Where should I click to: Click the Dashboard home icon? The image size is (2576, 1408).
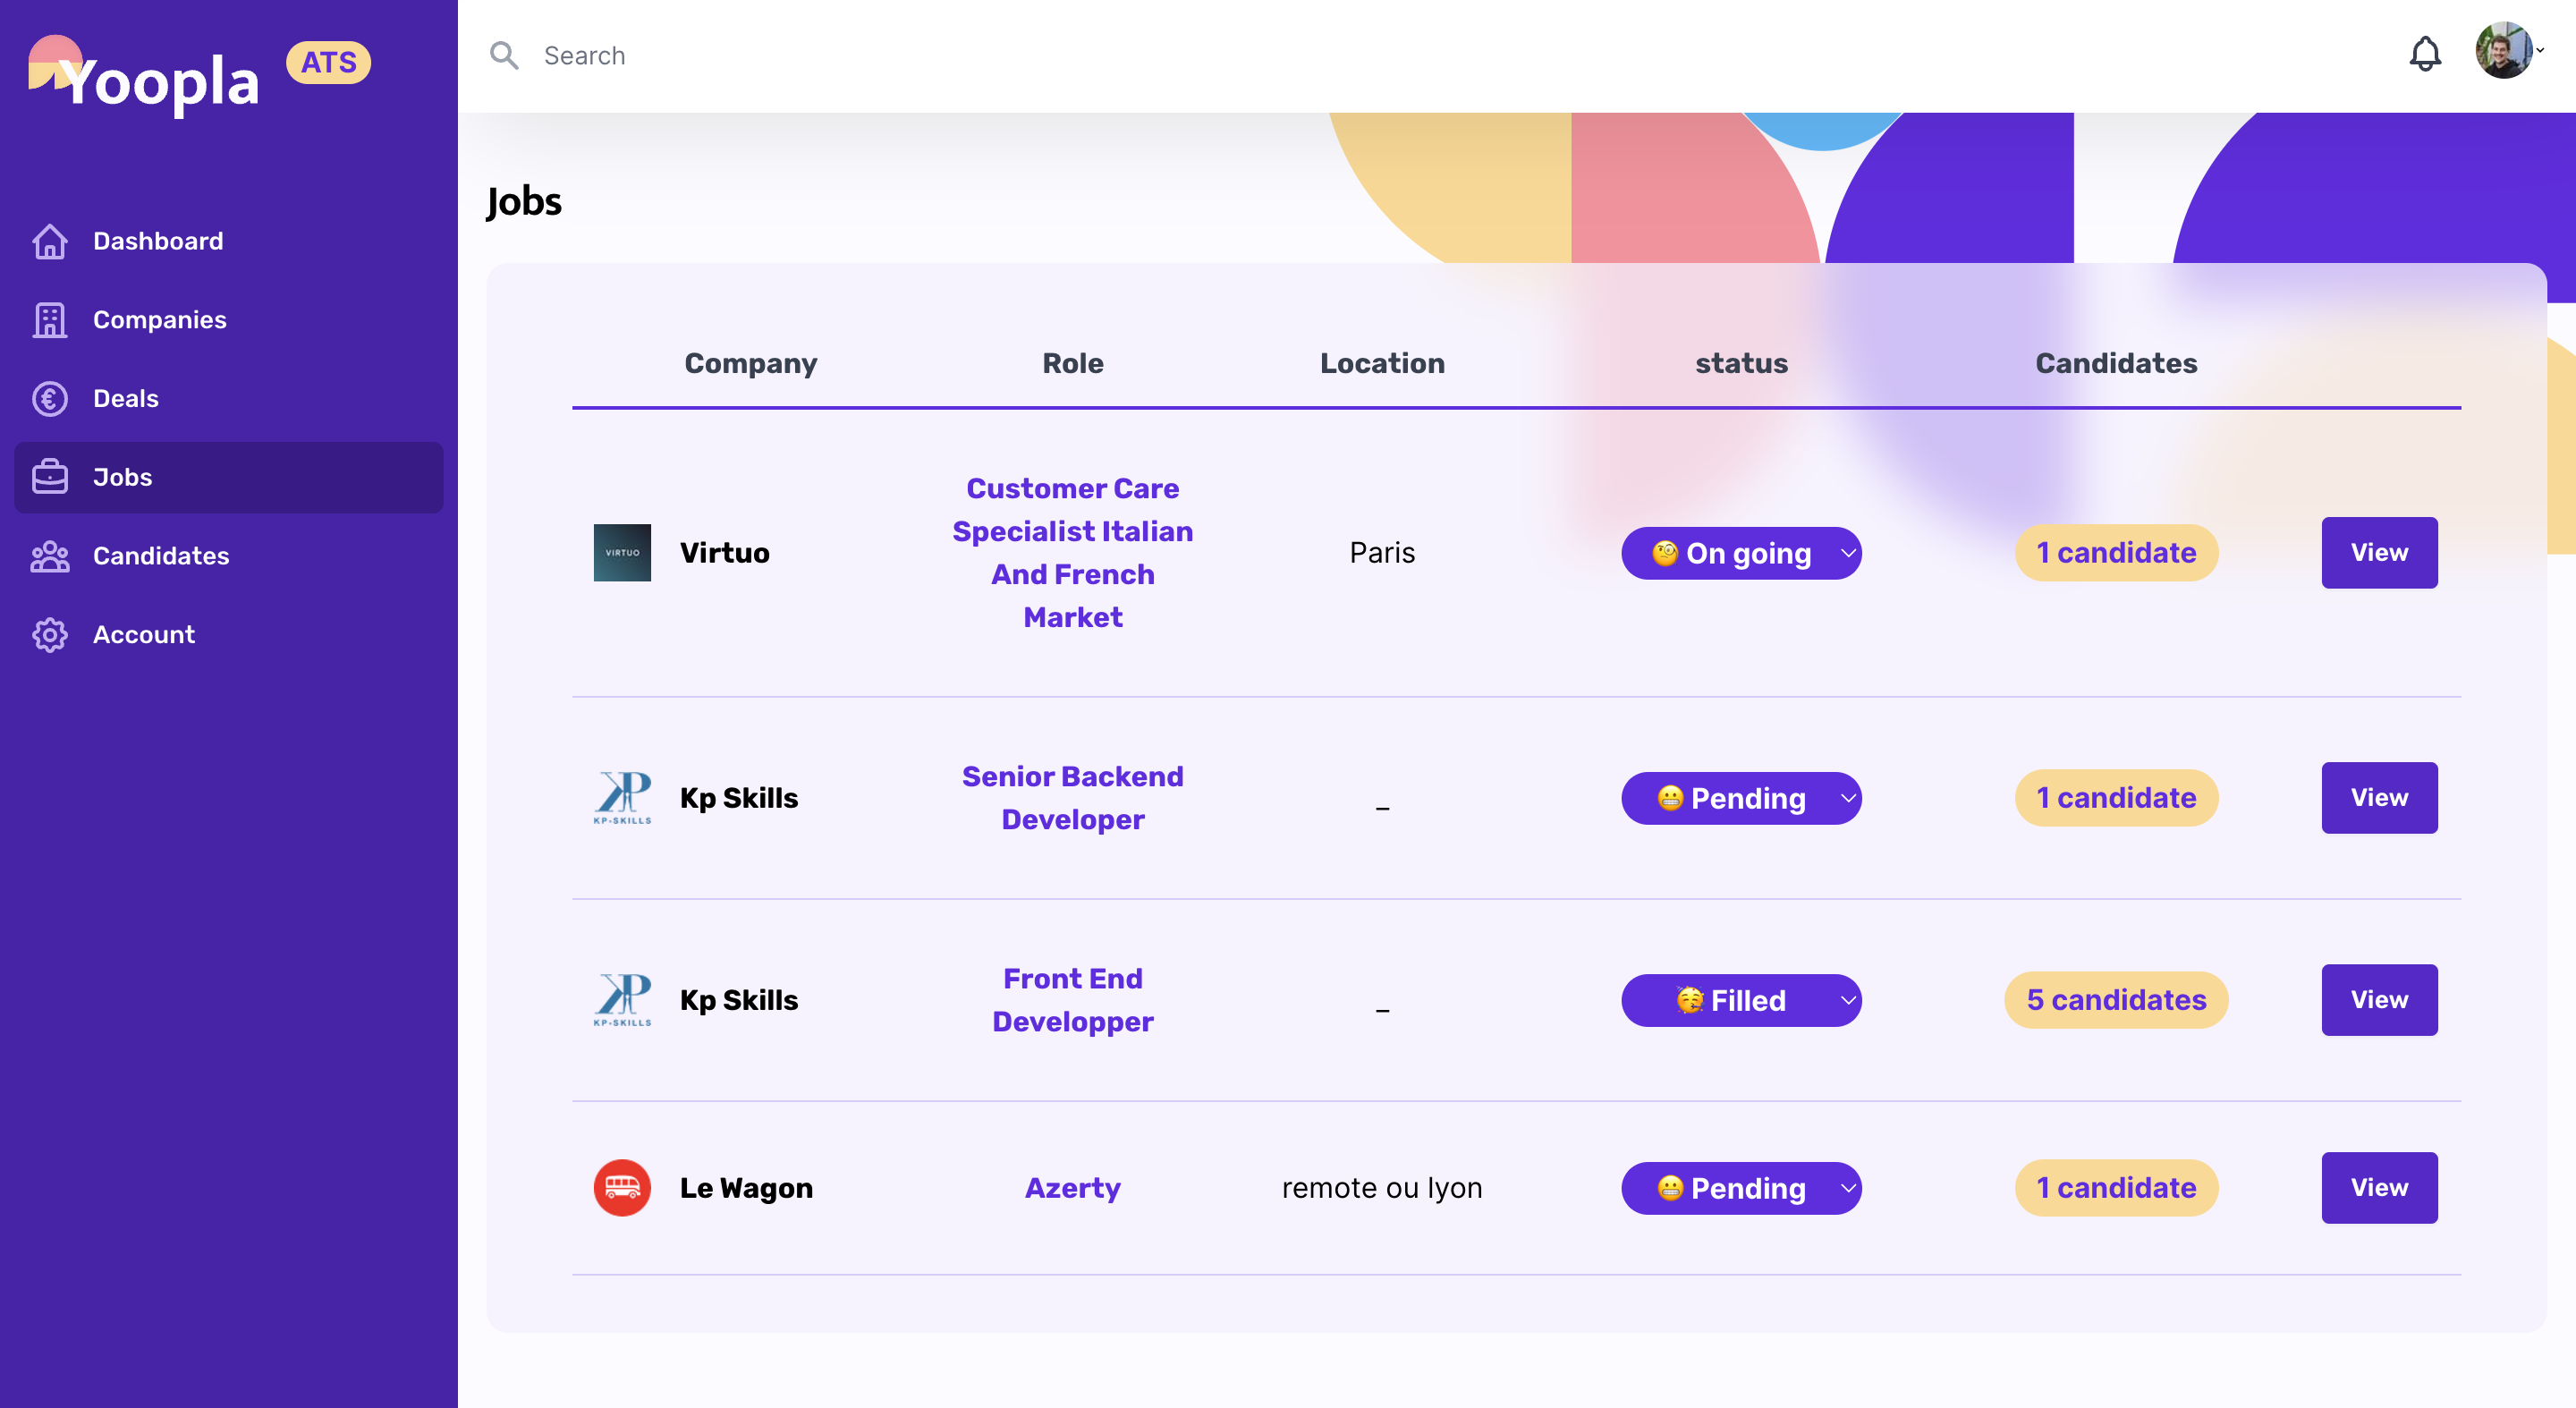click(x=49, y=241)
